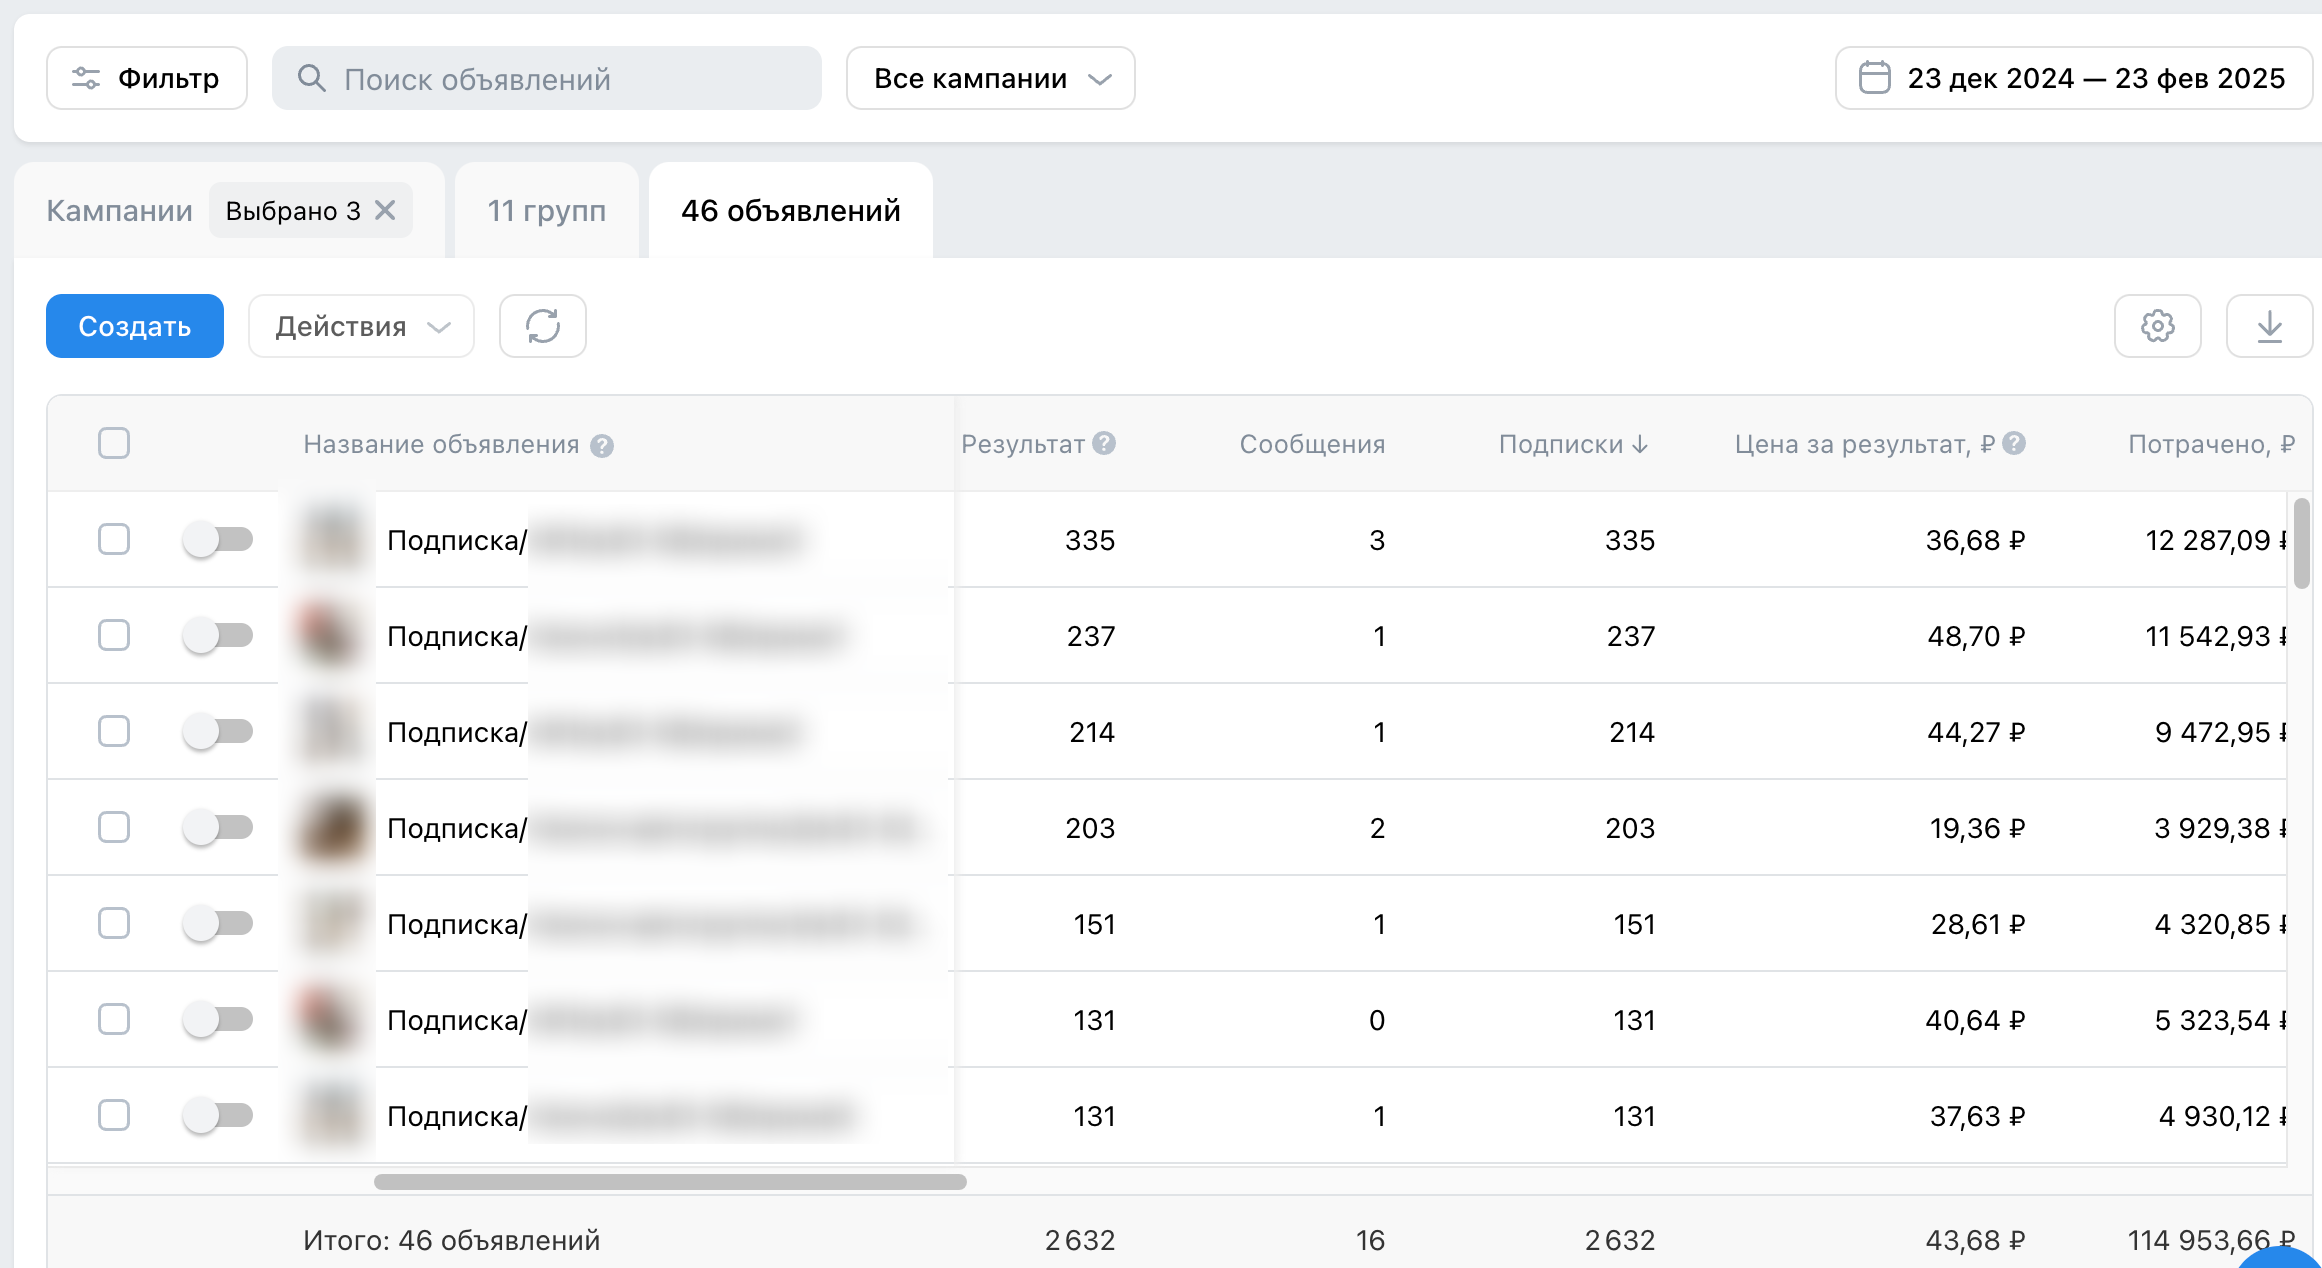Screen dimensions: 2322x1268
Task: Click the horizontal table scrollbar
Action: 670,1182
